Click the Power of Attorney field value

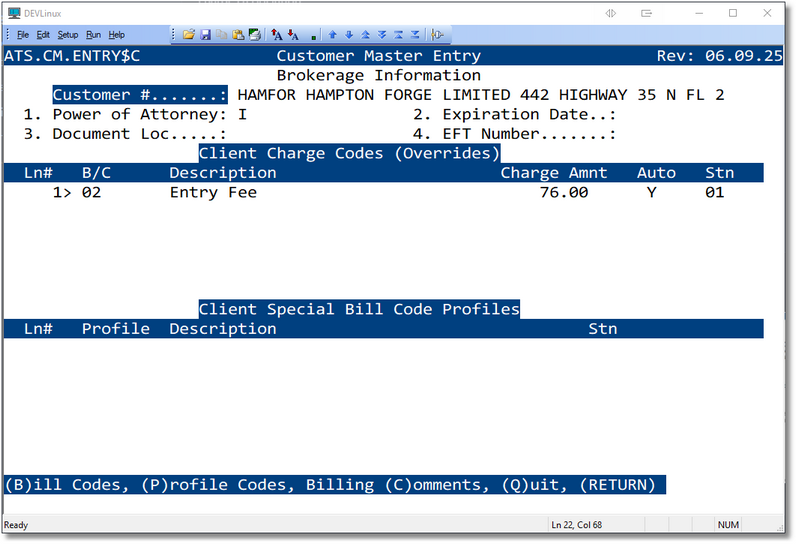coord(242,114)
